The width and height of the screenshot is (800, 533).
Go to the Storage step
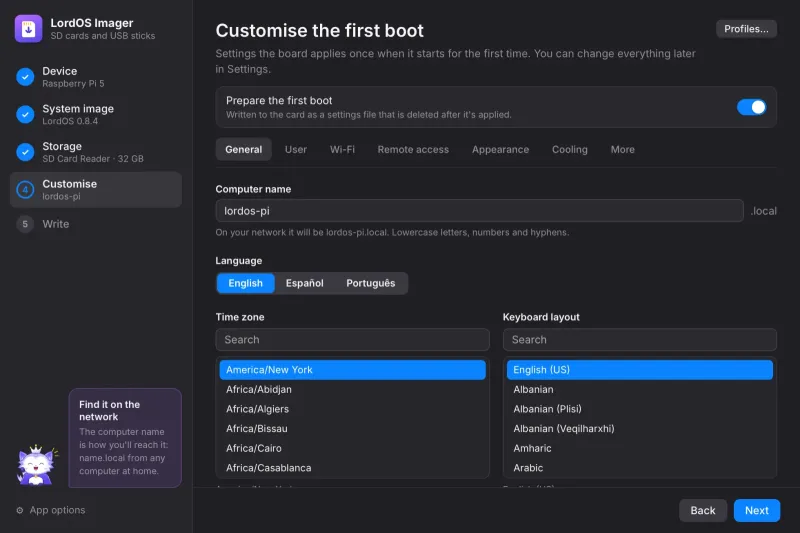[x=96, y=152]
